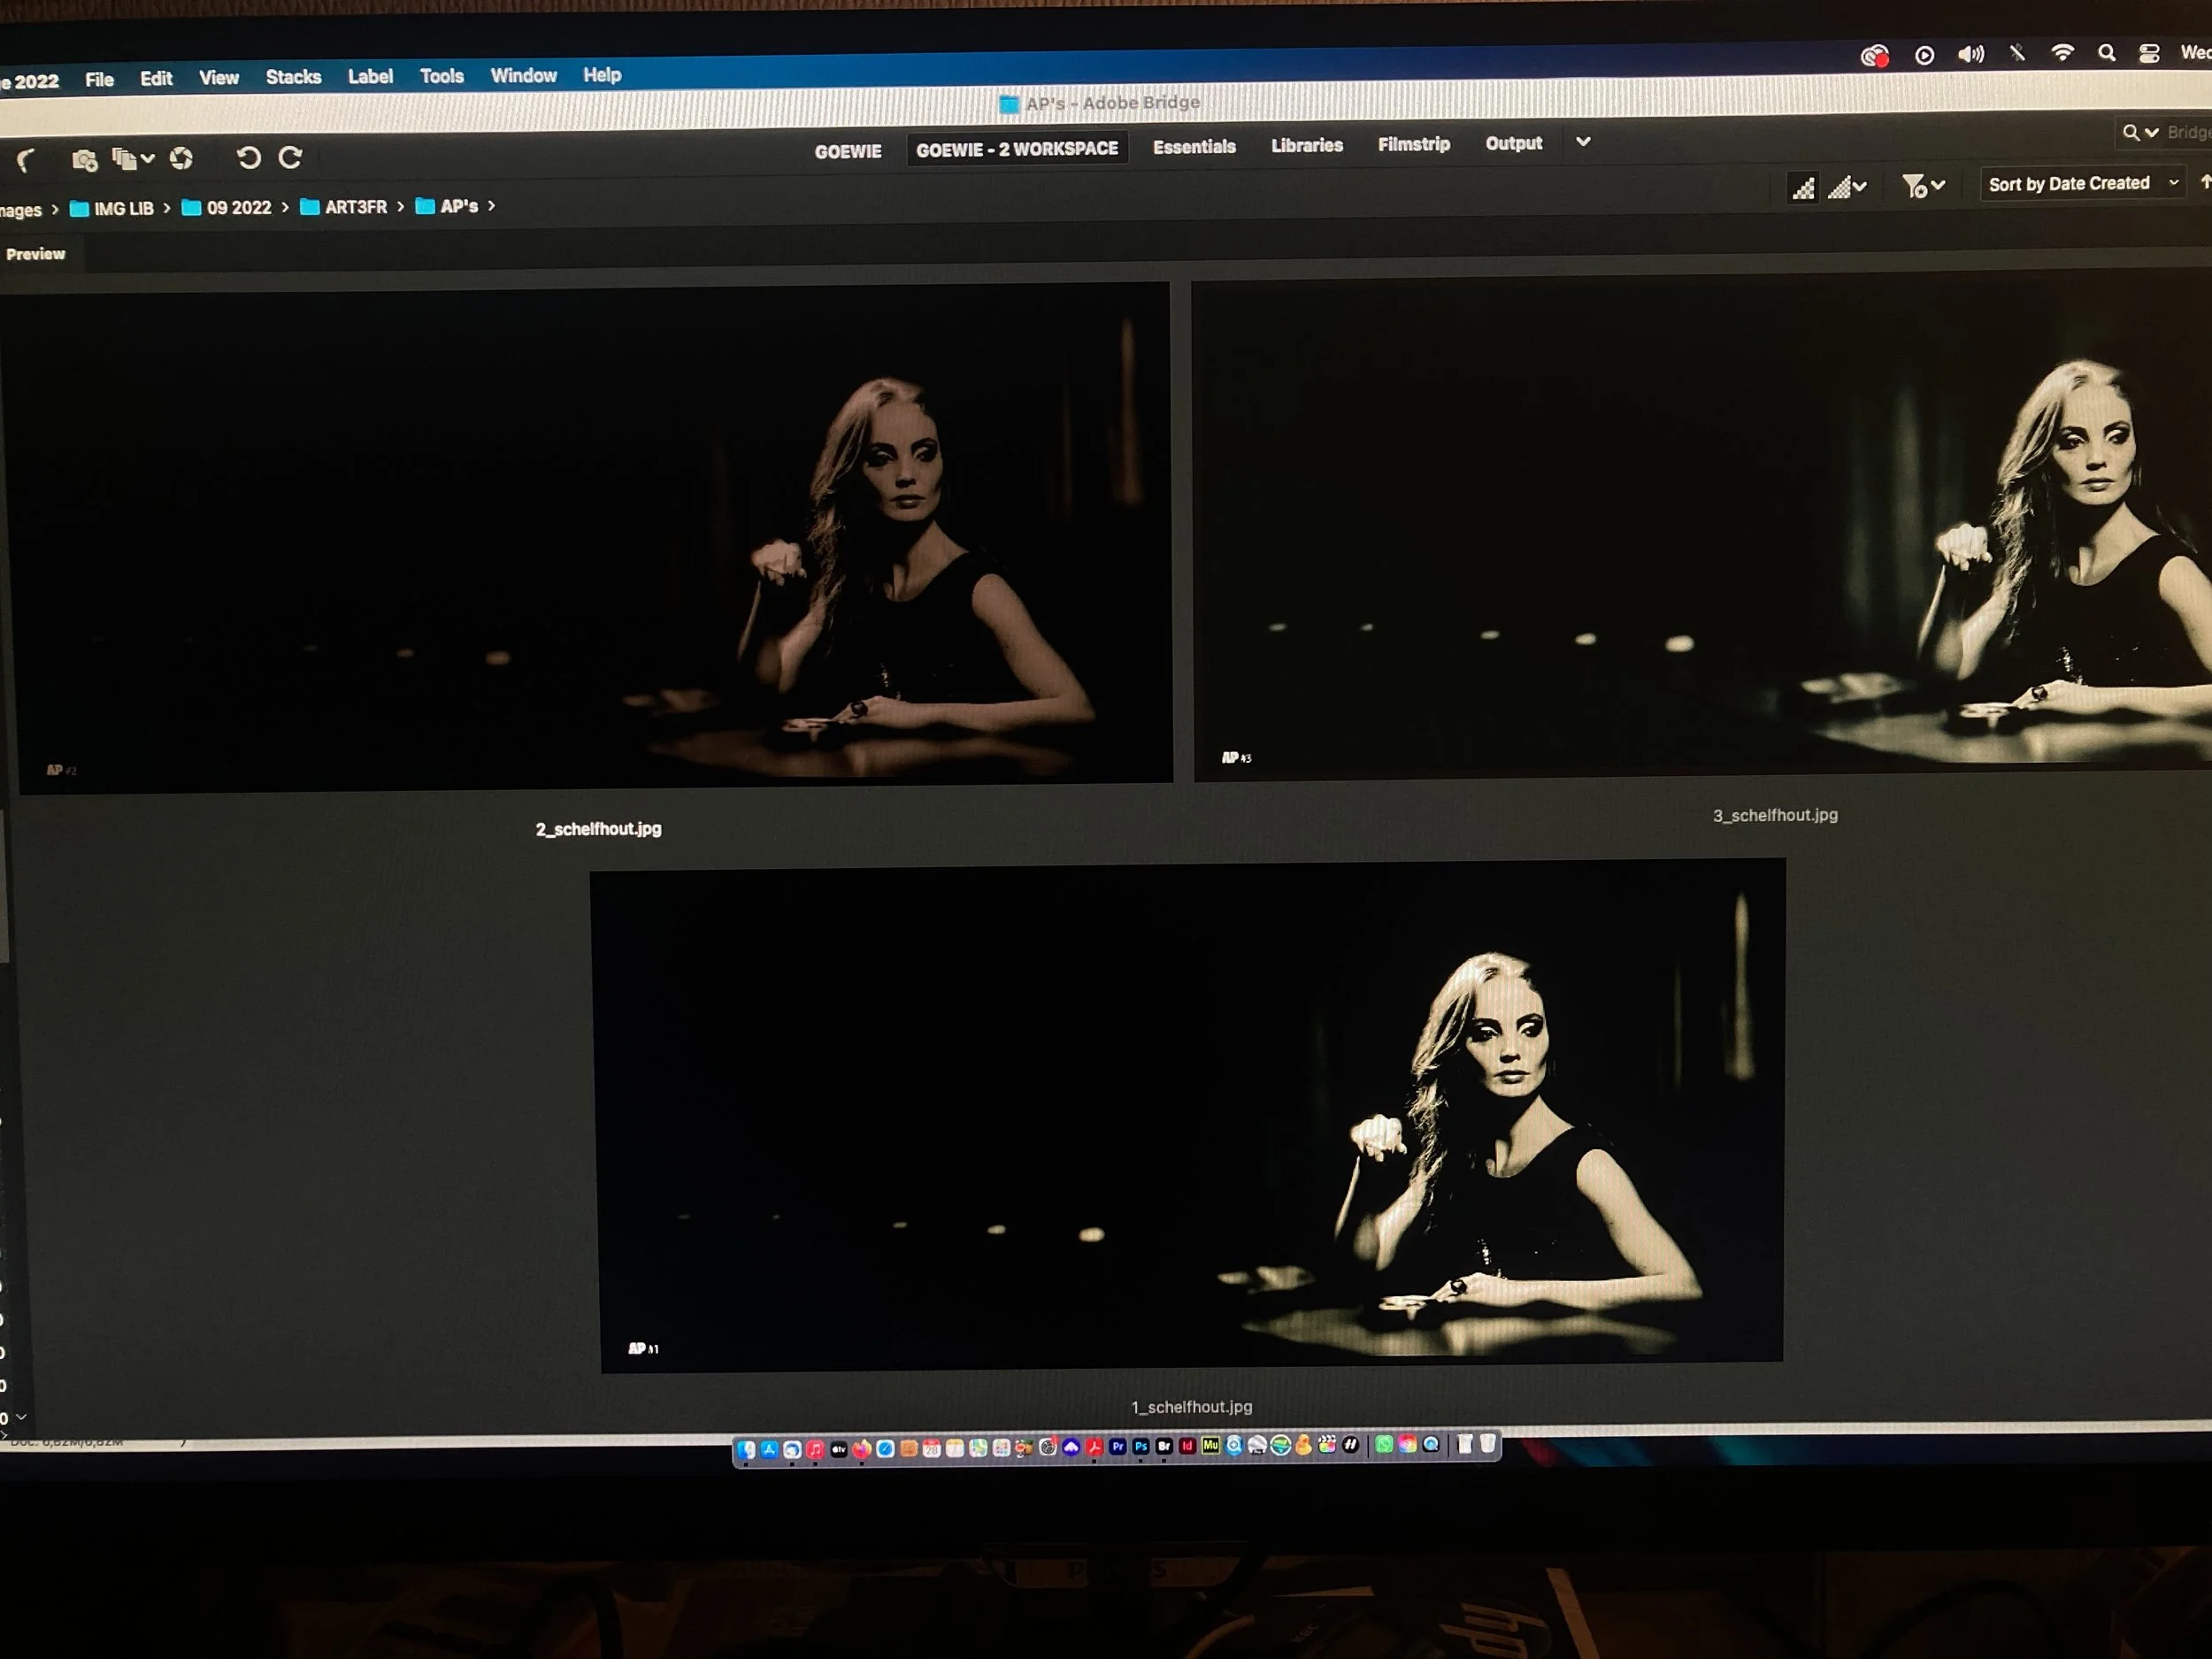Switch to Filmstrip workspace

(1413, 144)
